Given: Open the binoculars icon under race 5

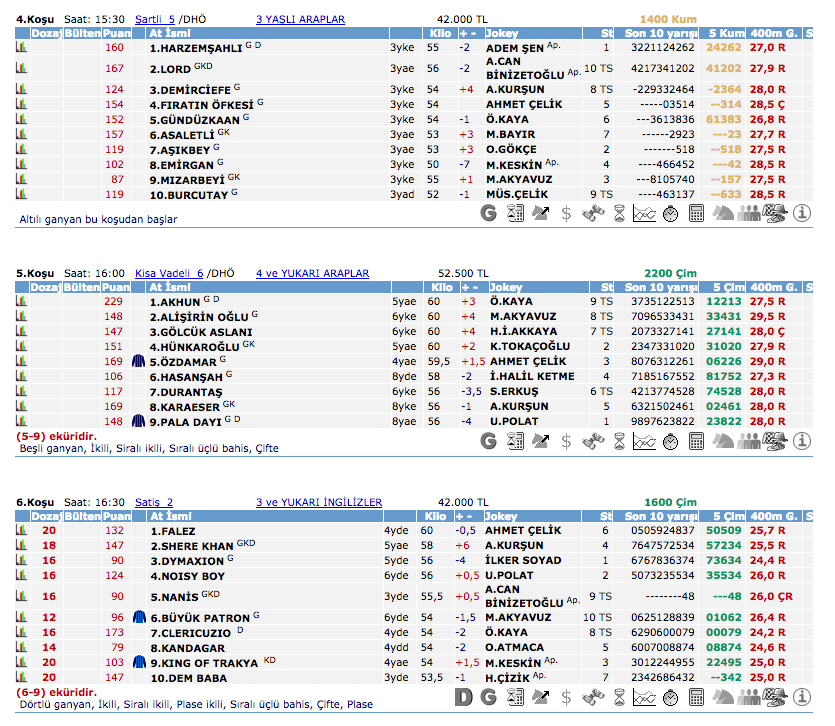Looking at the screenshot, I should click(593, 440).
